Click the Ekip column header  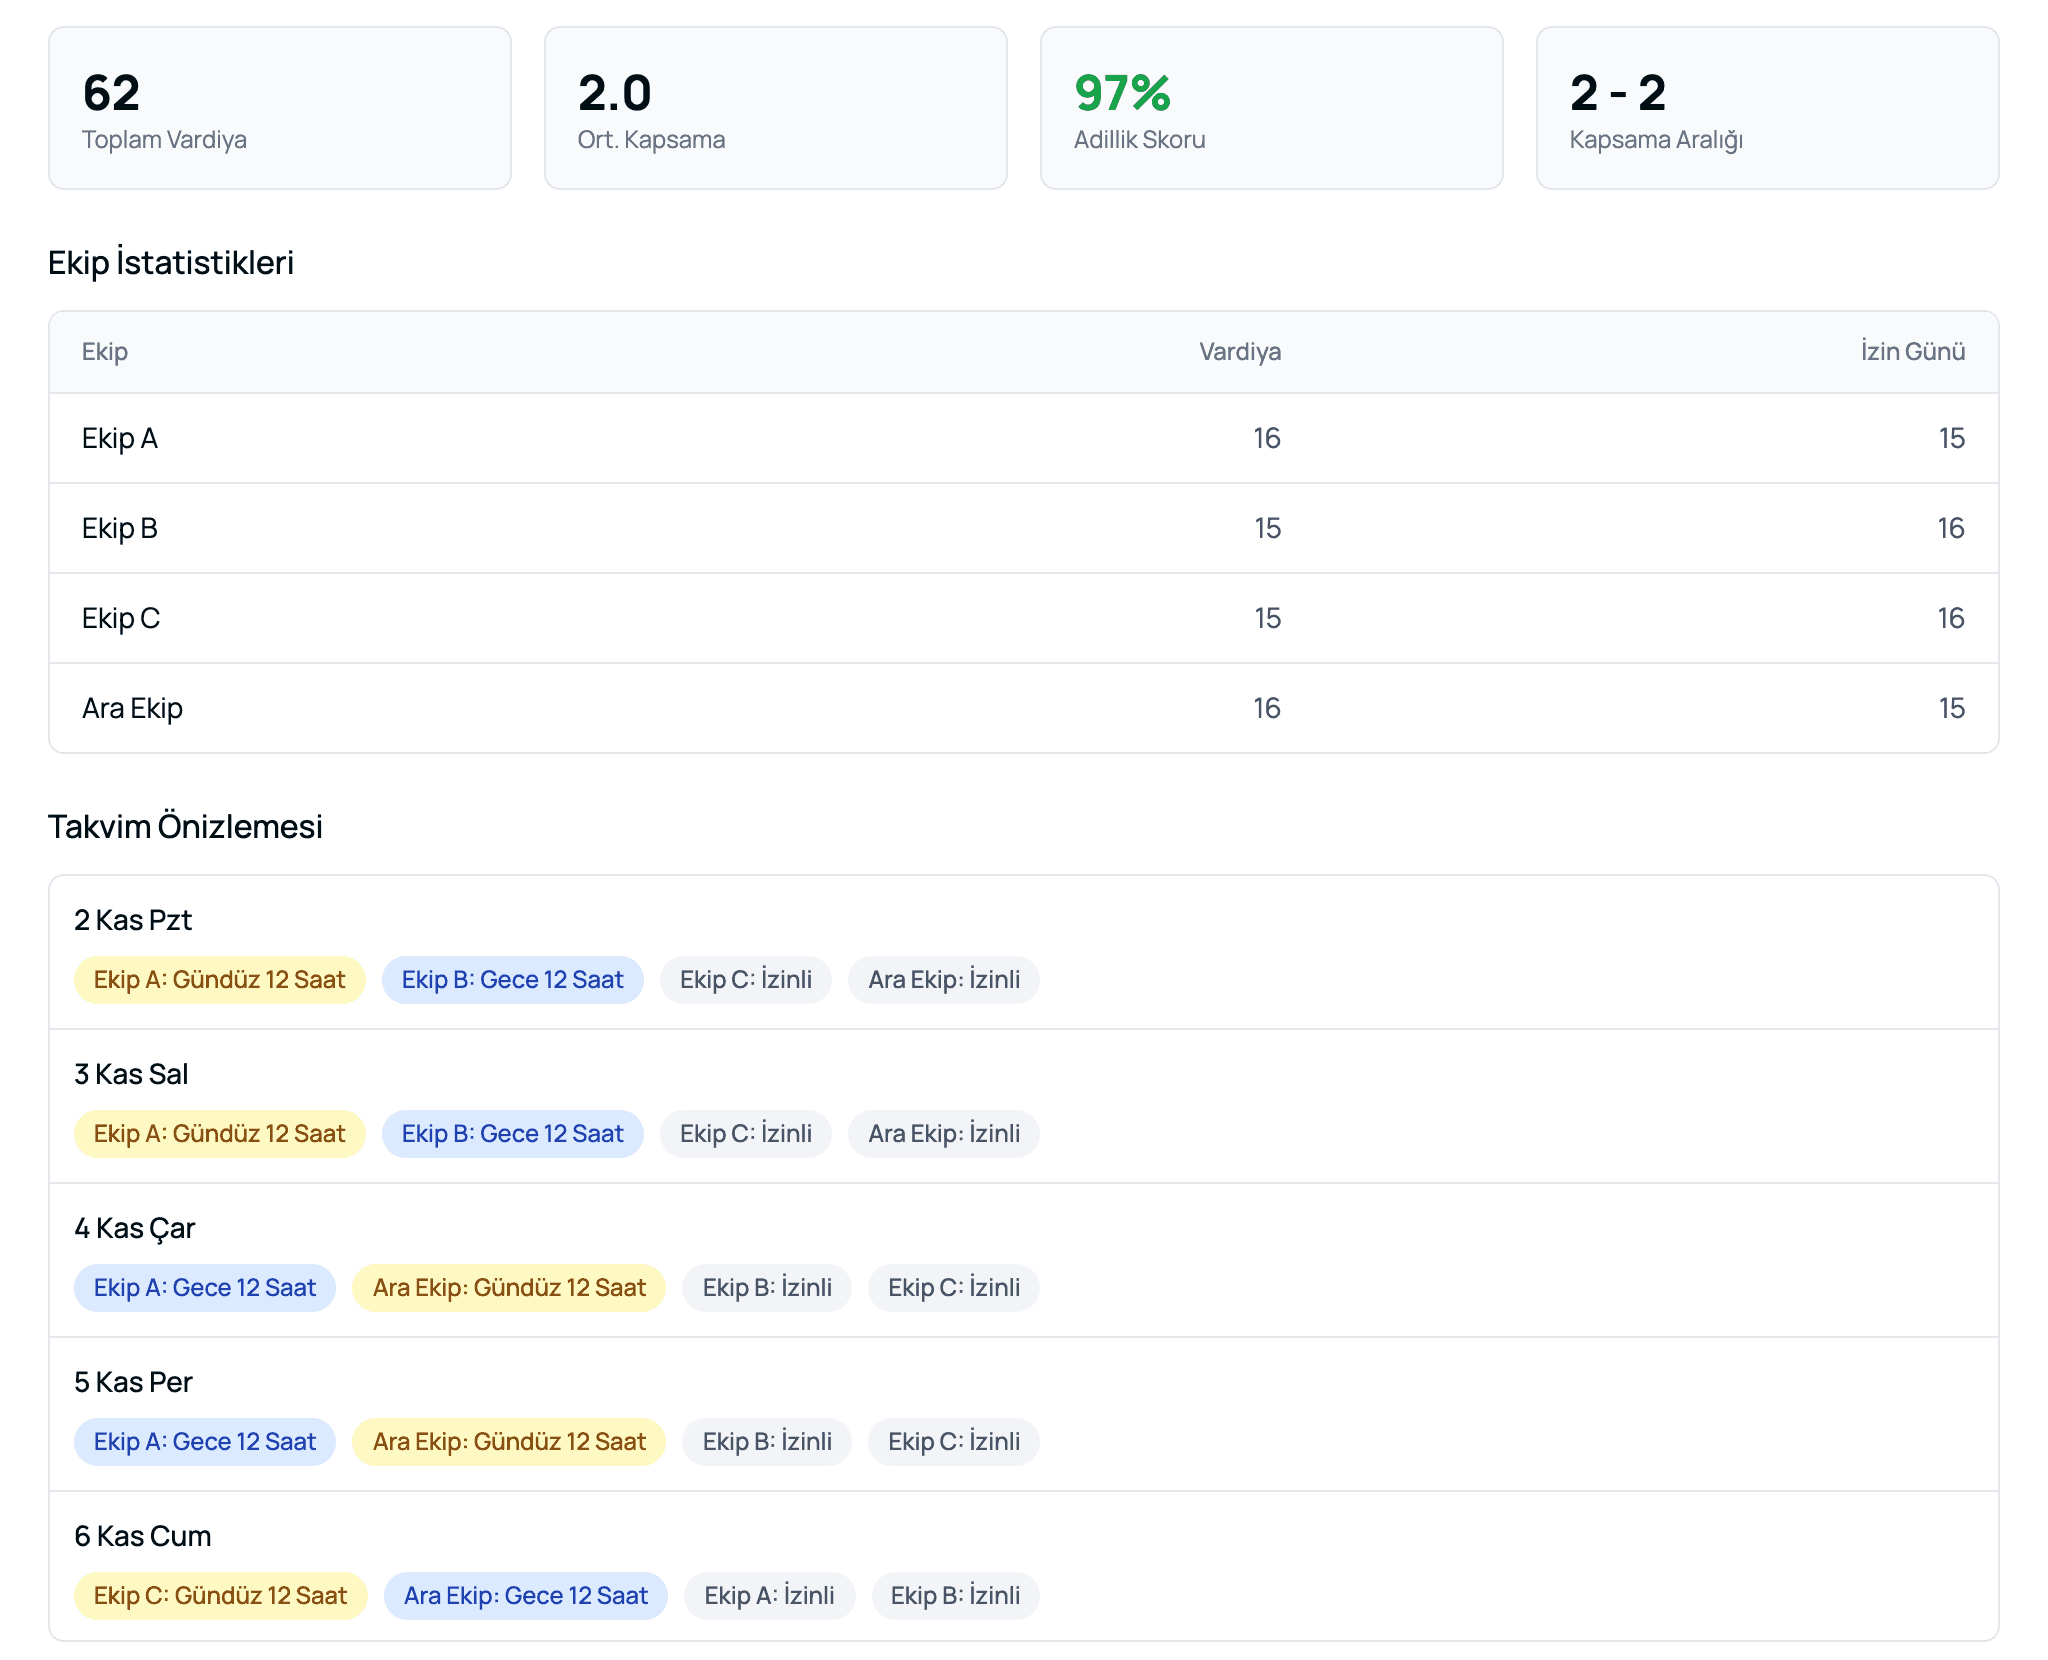pos(105,352)
